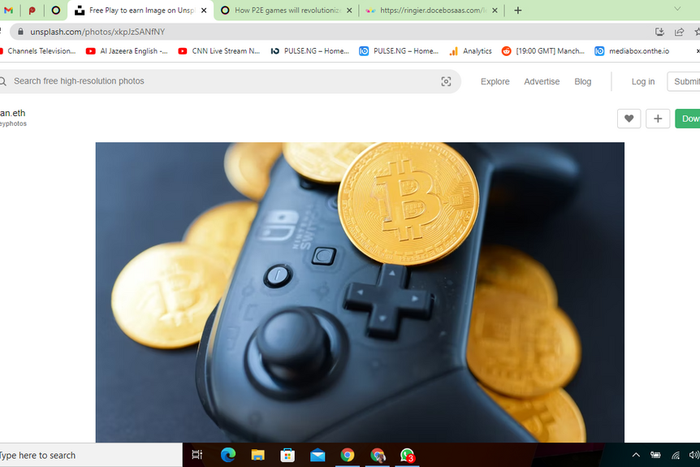The image size is (700, 467).
Task: Click the battery tray icon
Action: tap(655, 455)
